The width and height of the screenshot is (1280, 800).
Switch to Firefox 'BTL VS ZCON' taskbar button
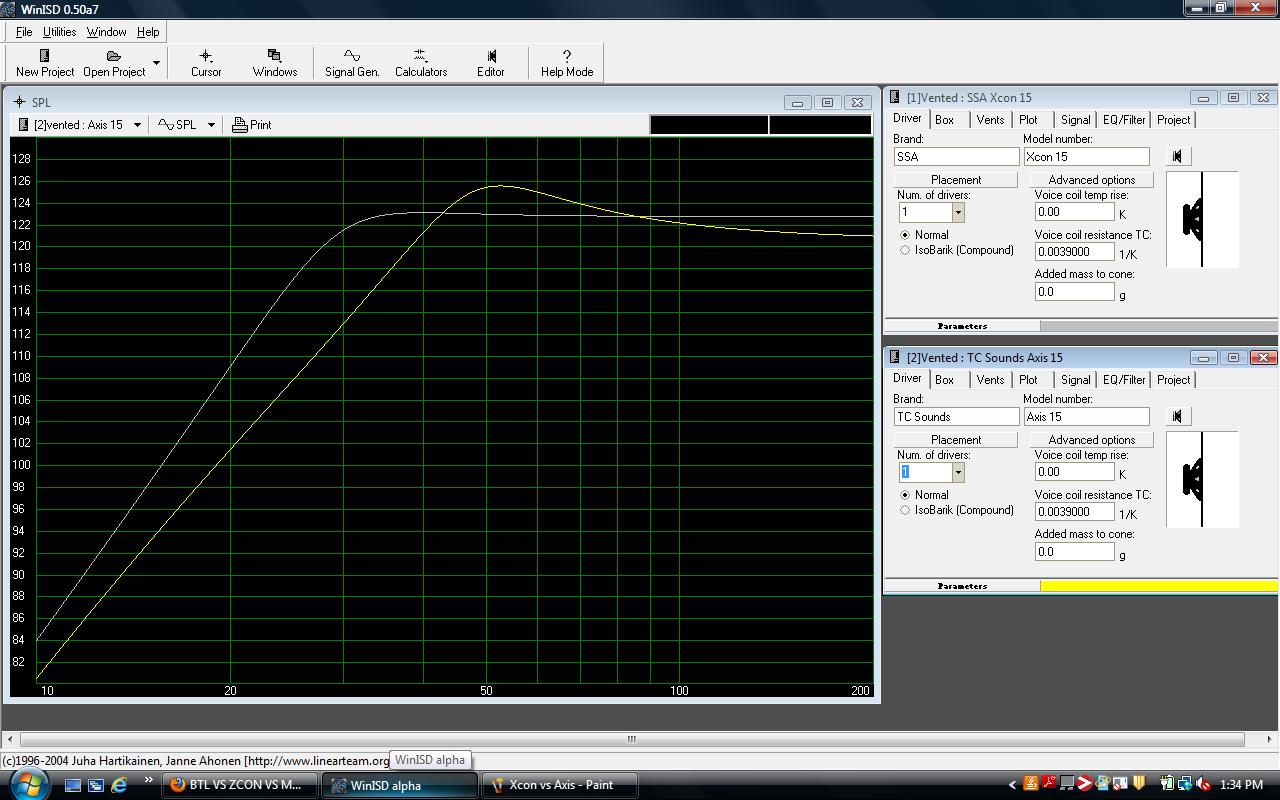[x=240, y=785]
